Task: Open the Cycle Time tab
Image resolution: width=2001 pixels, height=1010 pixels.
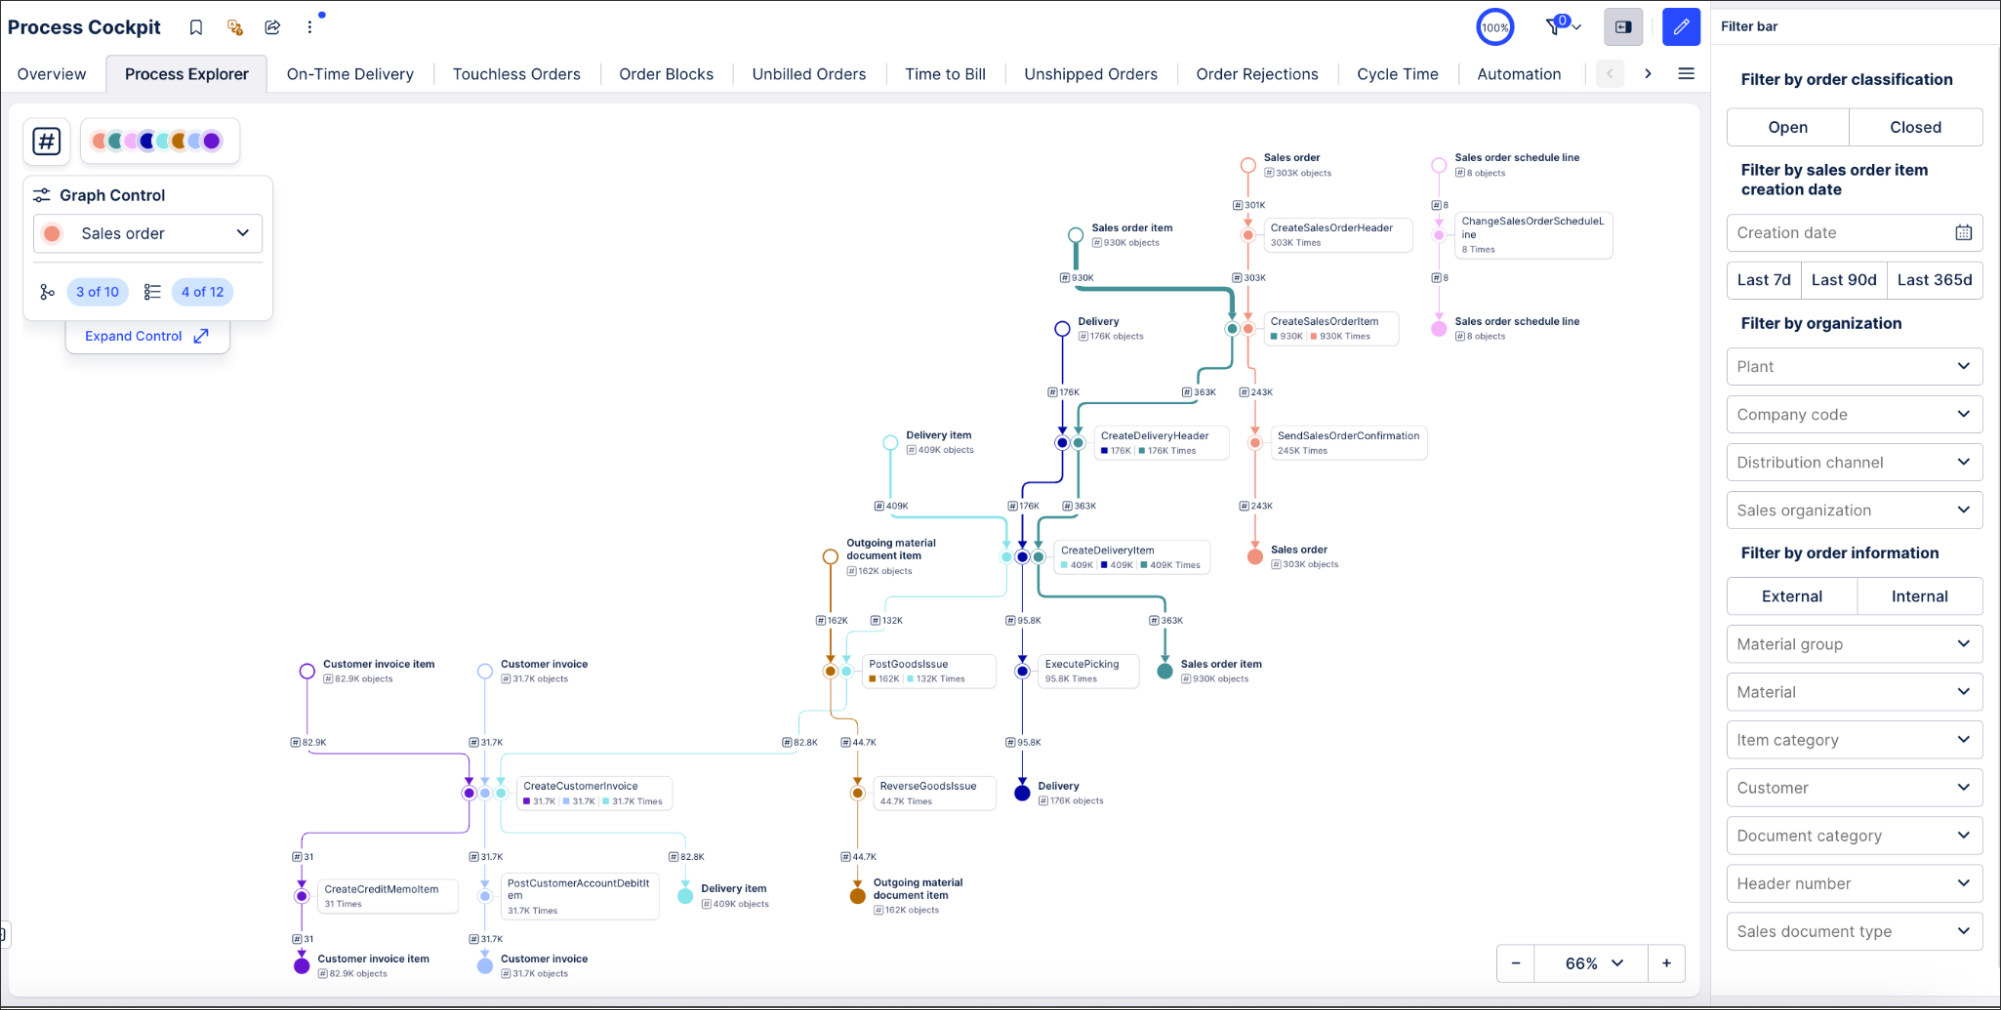Action: click(1397, 74)
